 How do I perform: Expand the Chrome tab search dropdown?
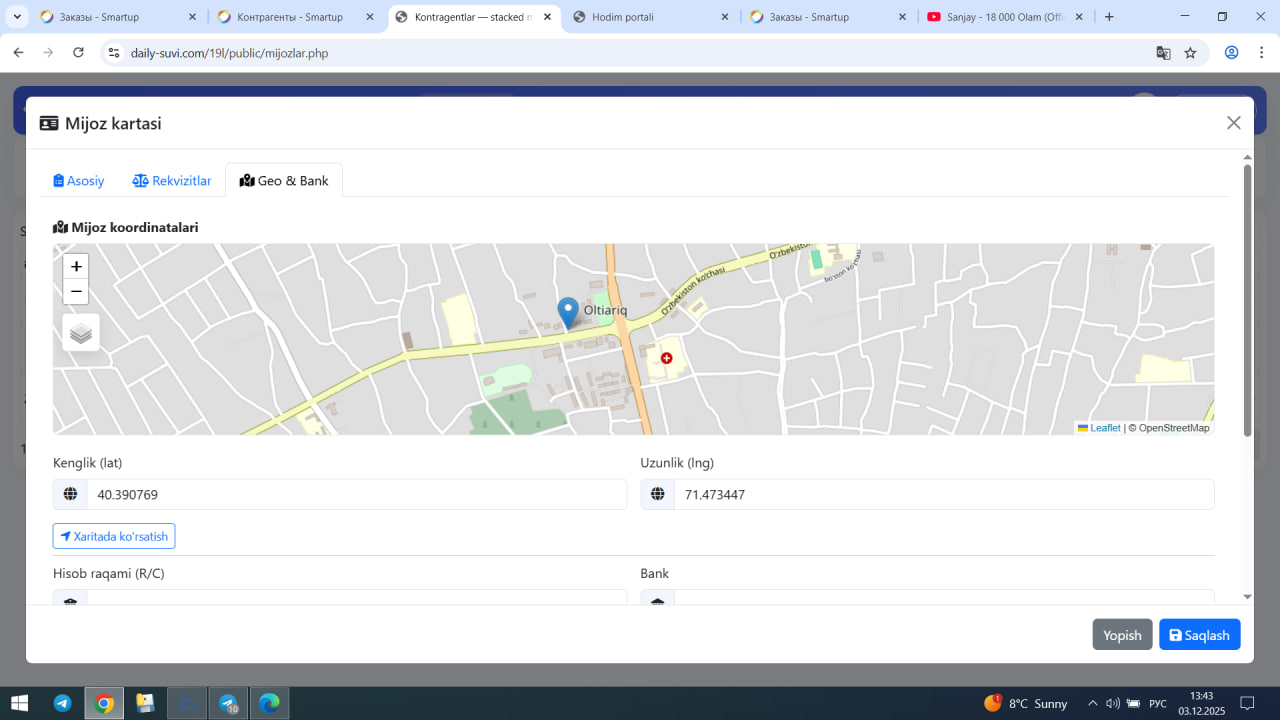(17, 17)
